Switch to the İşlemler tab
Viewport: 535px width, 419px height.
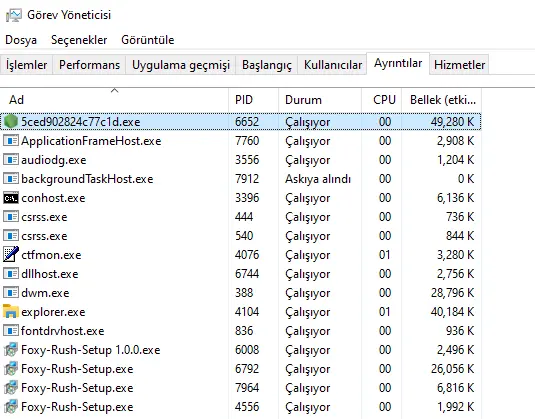27,64
